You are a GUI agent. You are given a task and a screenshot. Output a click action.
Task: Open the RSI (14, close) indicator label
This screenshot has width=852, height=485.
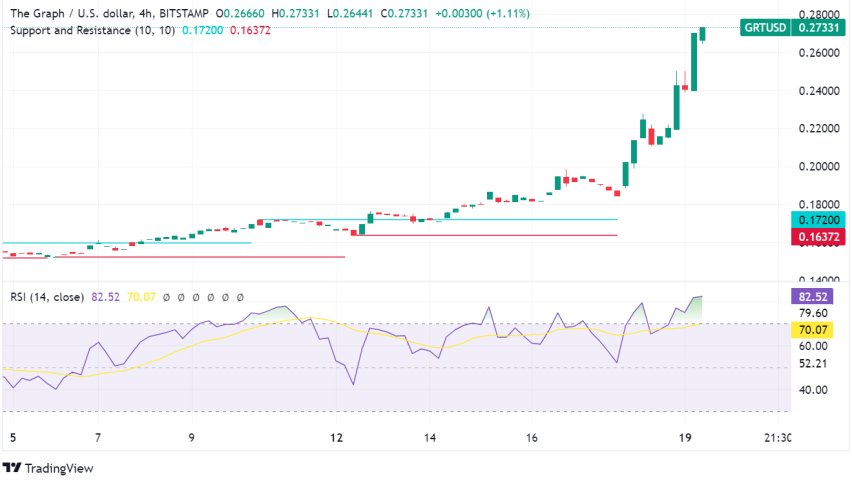tap(47, 297)
